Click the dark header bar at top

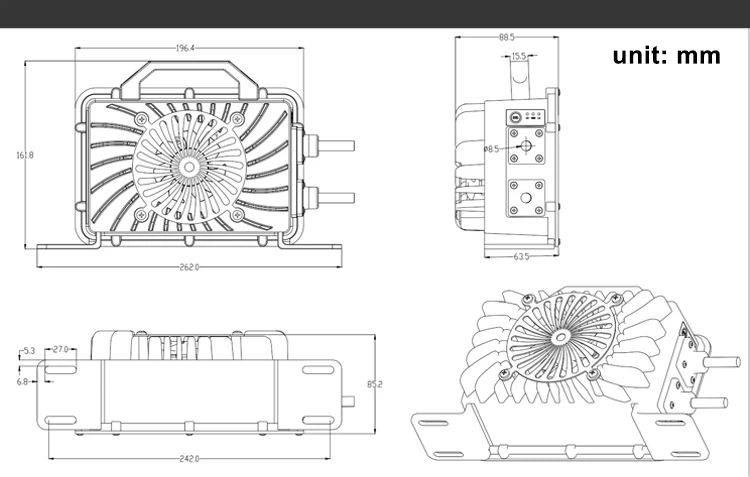[375, 13]
